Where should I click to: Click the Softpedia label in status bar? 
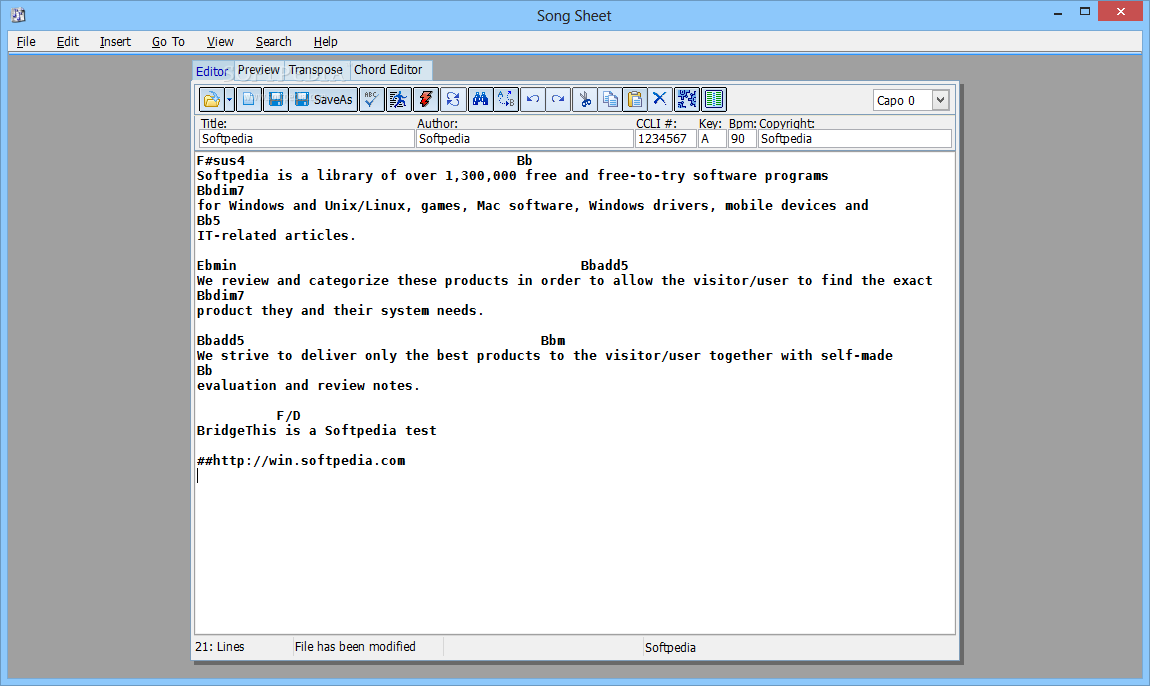[x=670, y=647]
